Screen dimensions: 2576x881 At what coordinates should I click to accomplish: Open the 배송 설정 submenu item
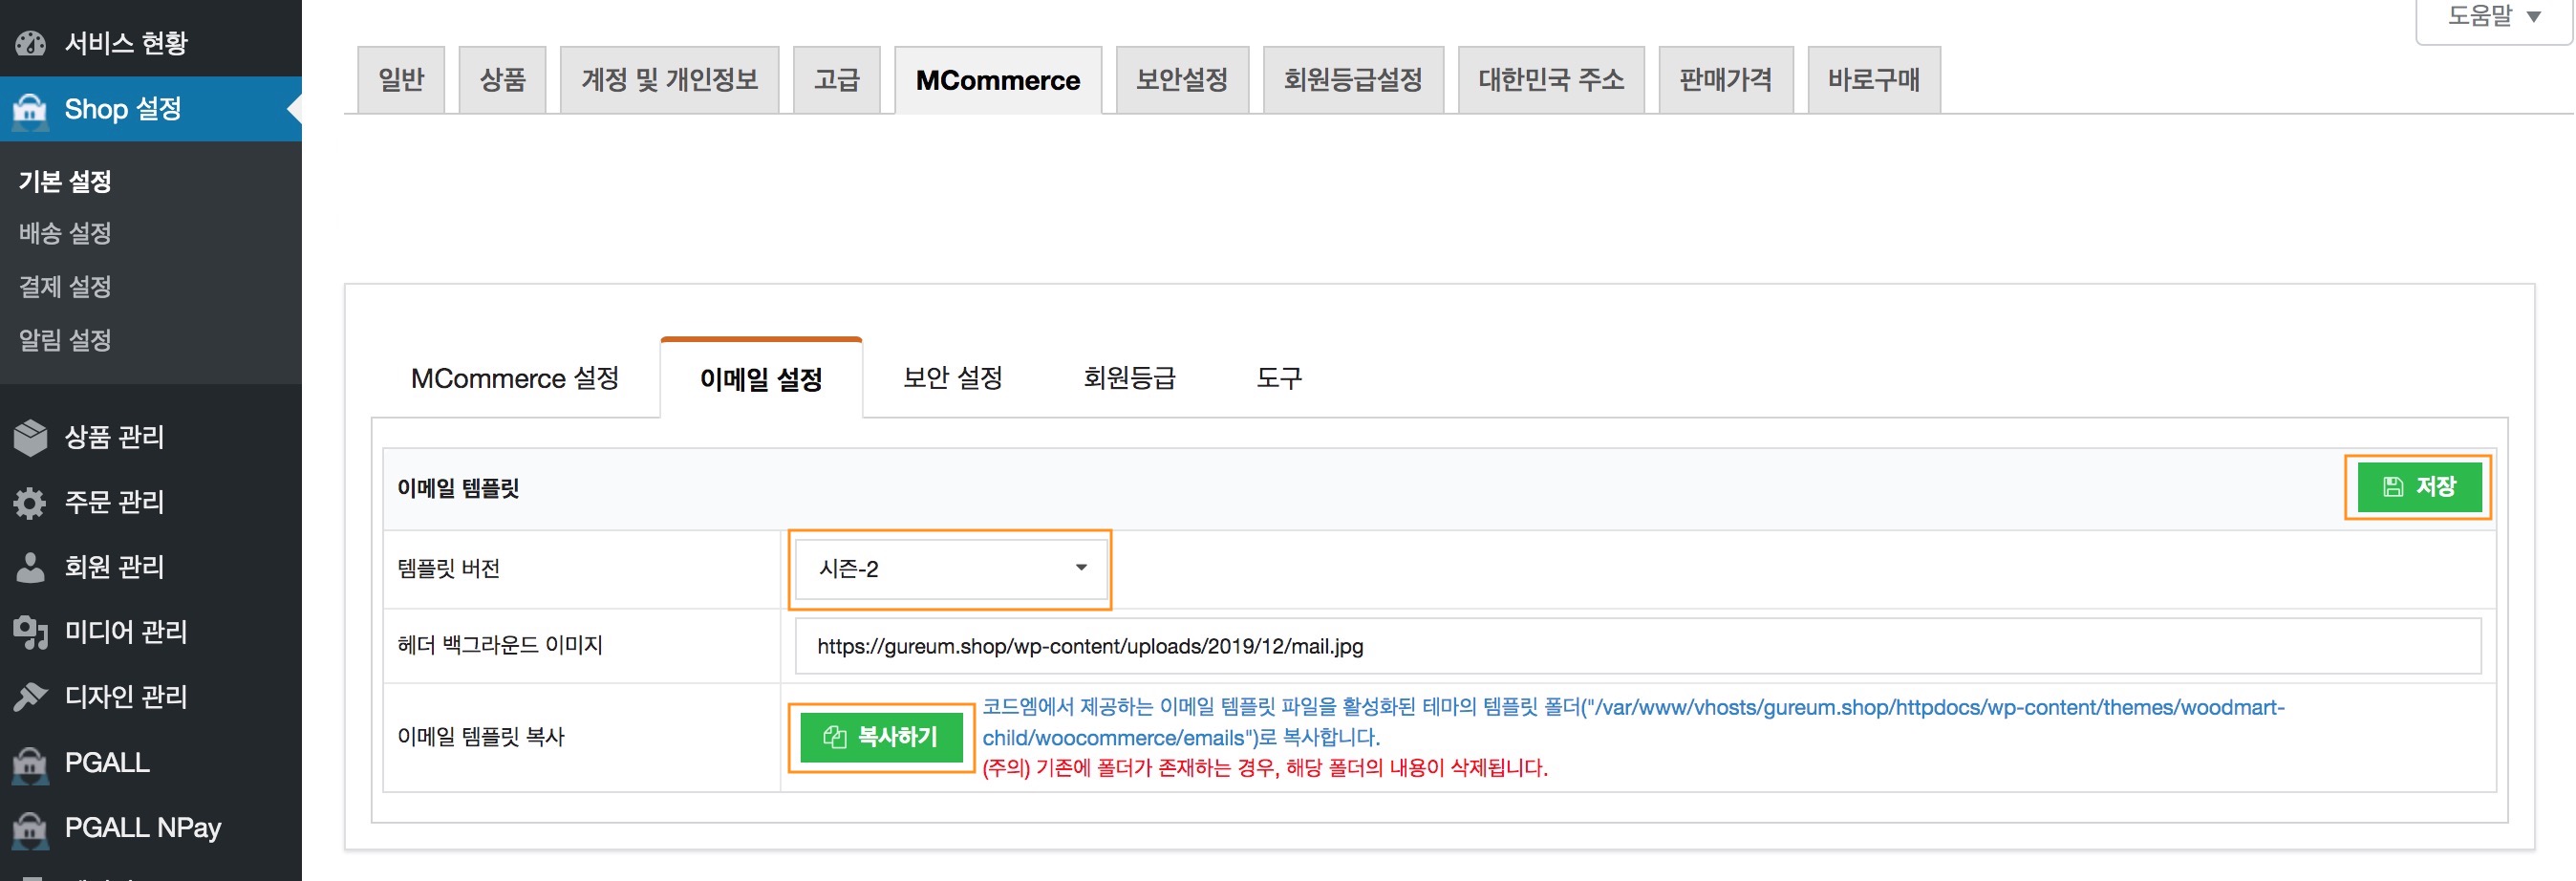[64, 233]
